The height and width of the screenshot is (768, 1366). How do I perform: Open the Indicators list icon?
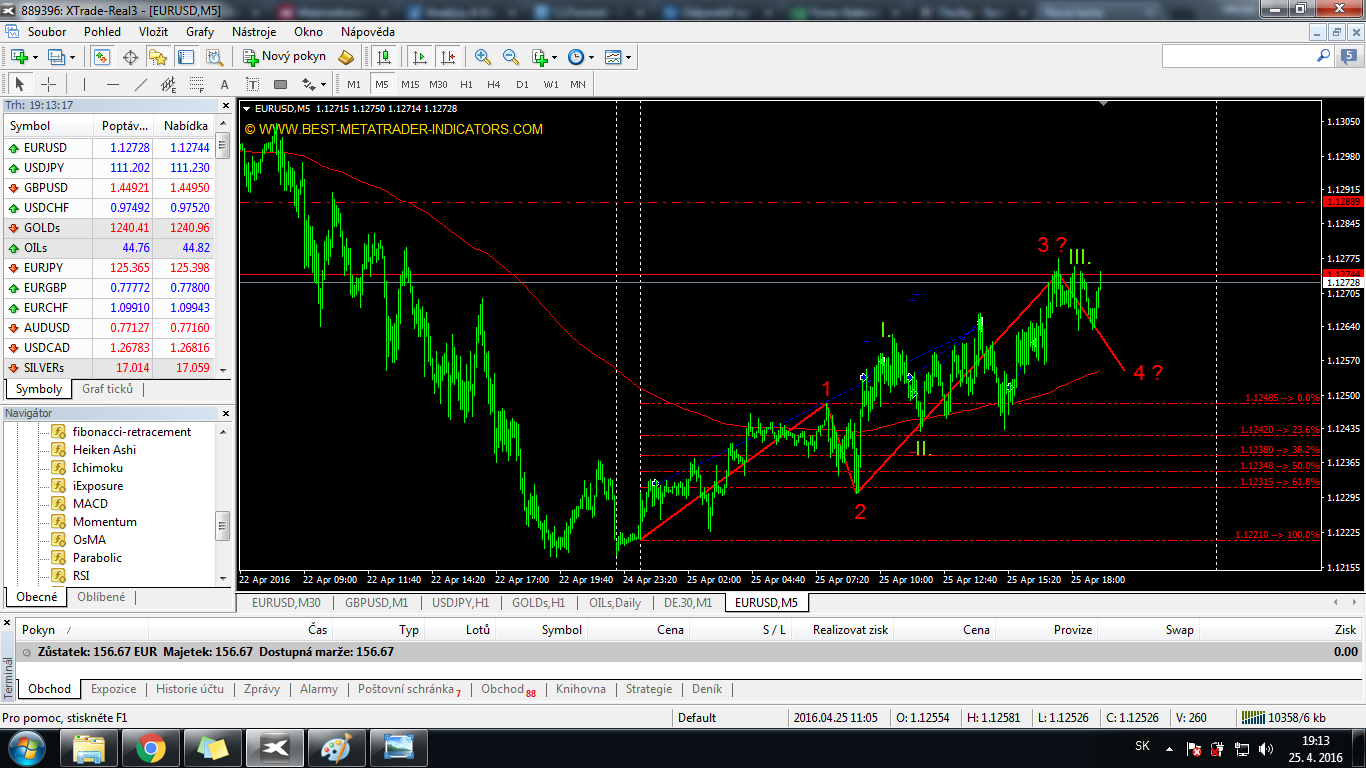point(539,57)
